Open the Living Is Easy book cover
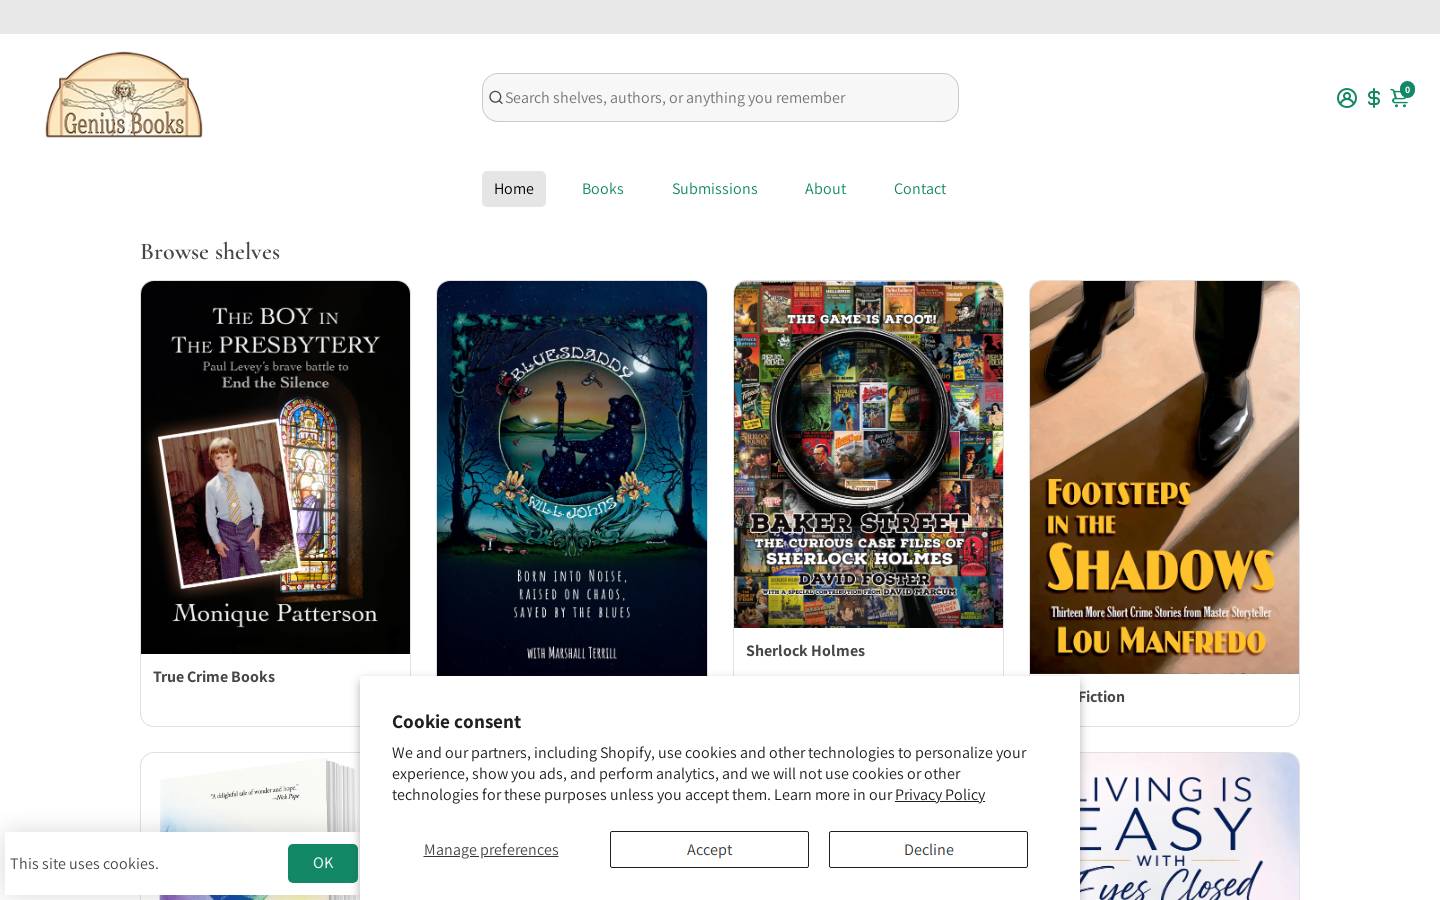 (x=1190, y=826)
